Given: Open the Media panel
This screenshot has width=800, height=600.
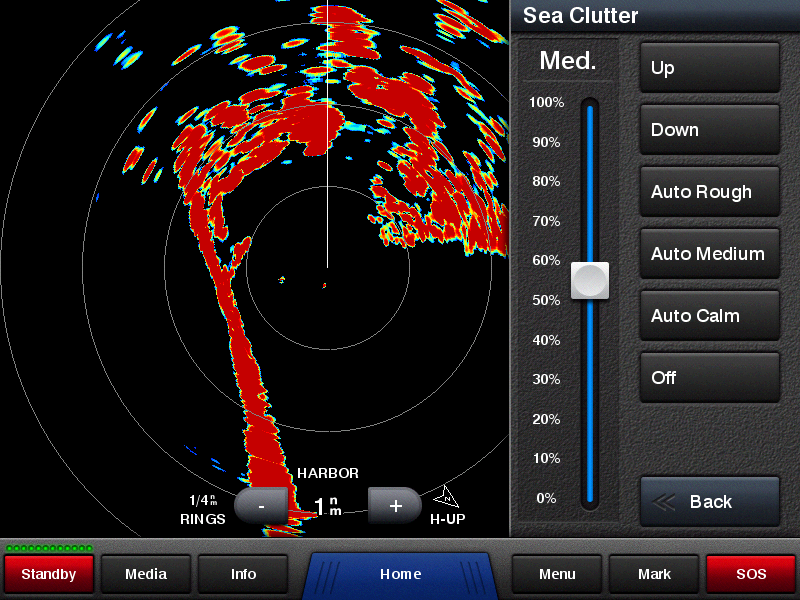Looking at the screenshot, I should (x=146, y=574).
